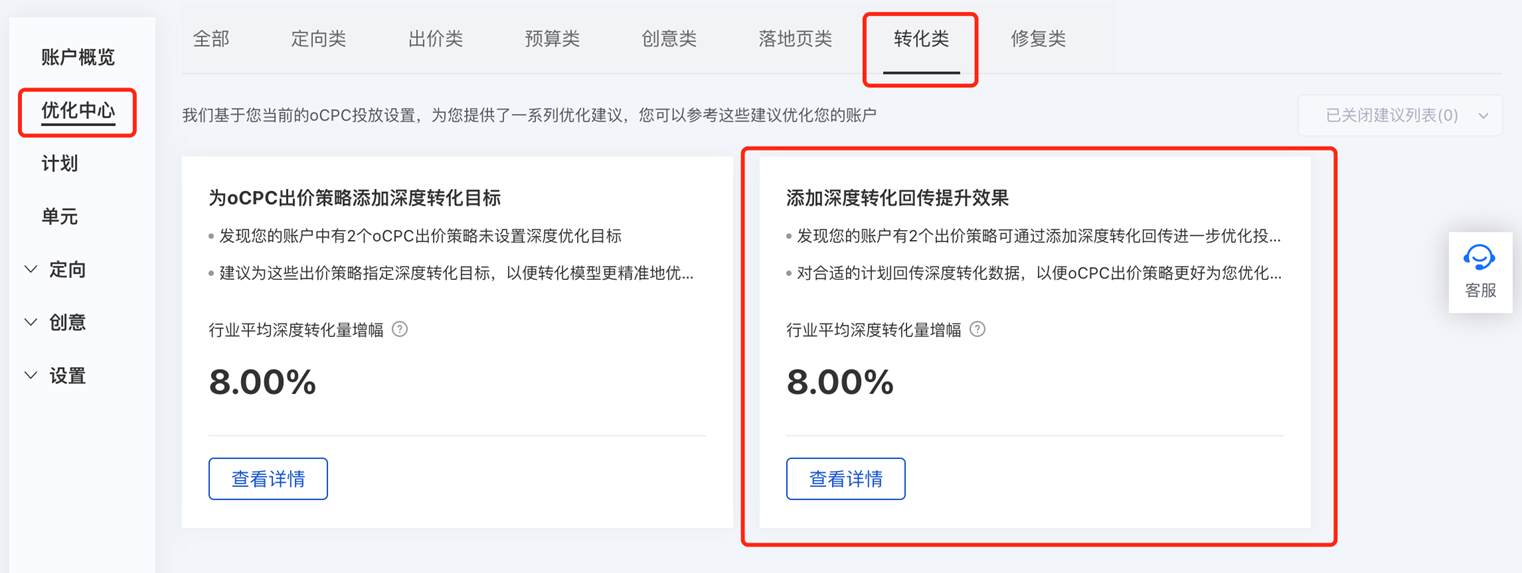Switch to the 定向类 tab
The width and height of the screenshot is (1522, 573).
(318, 39)
